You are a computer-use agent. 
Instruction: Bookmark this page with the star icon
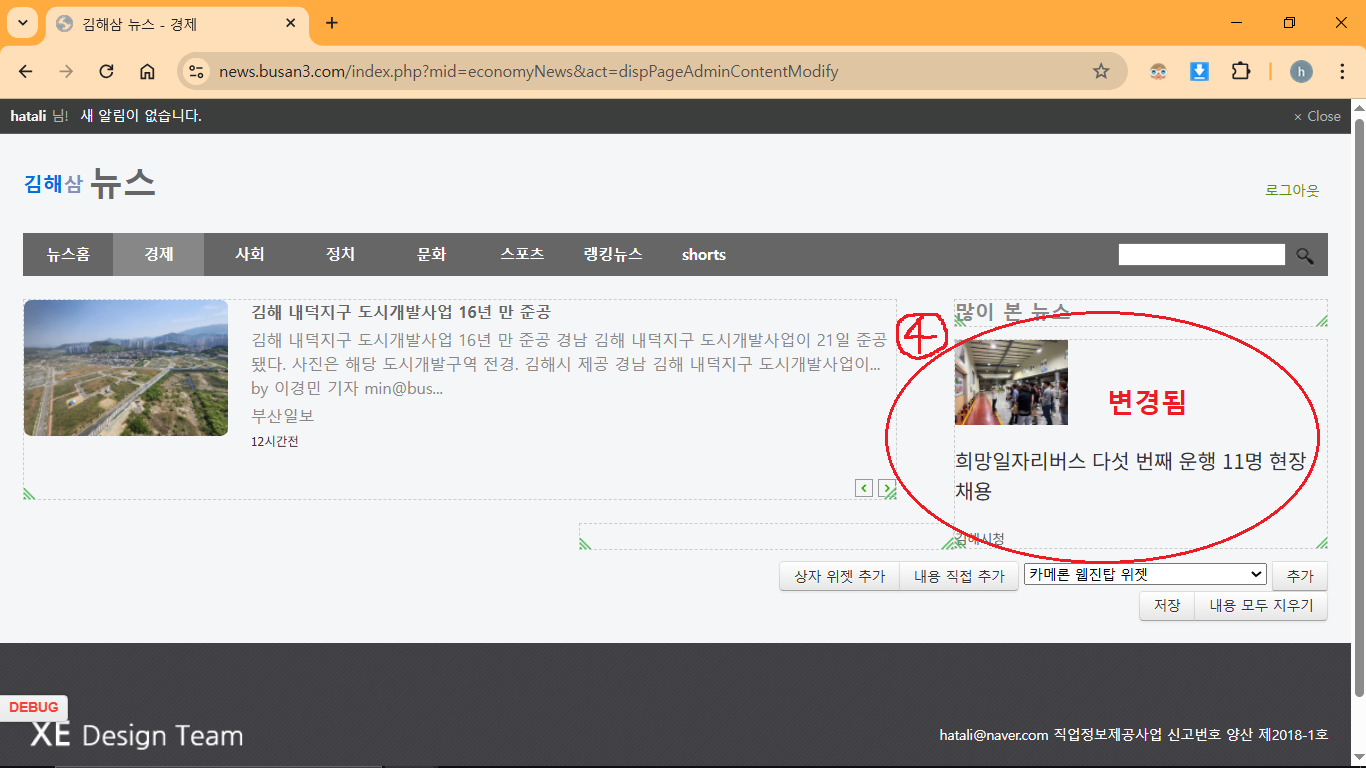(x=1101, y=71)
